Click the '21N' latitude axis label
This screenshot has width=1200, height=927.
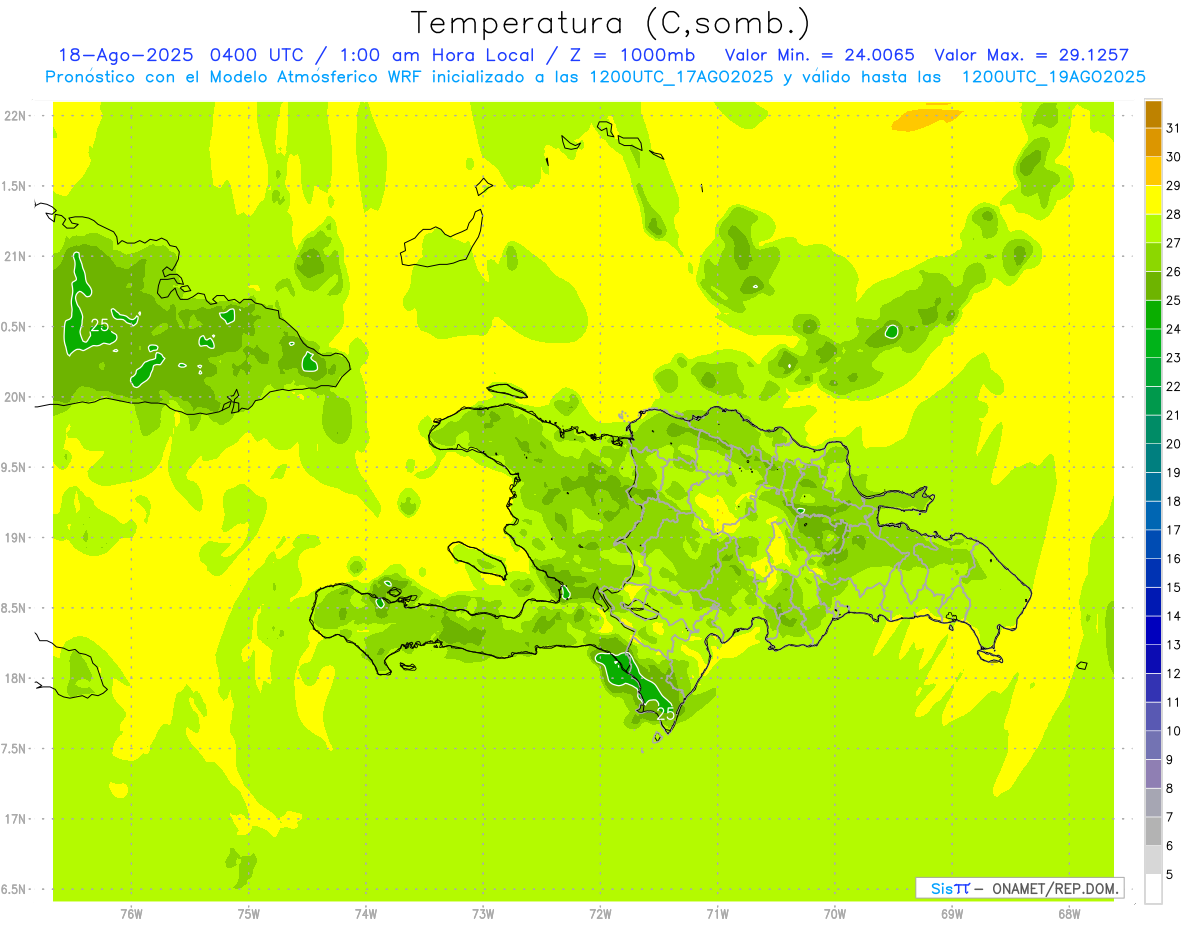tap(15, 256)
